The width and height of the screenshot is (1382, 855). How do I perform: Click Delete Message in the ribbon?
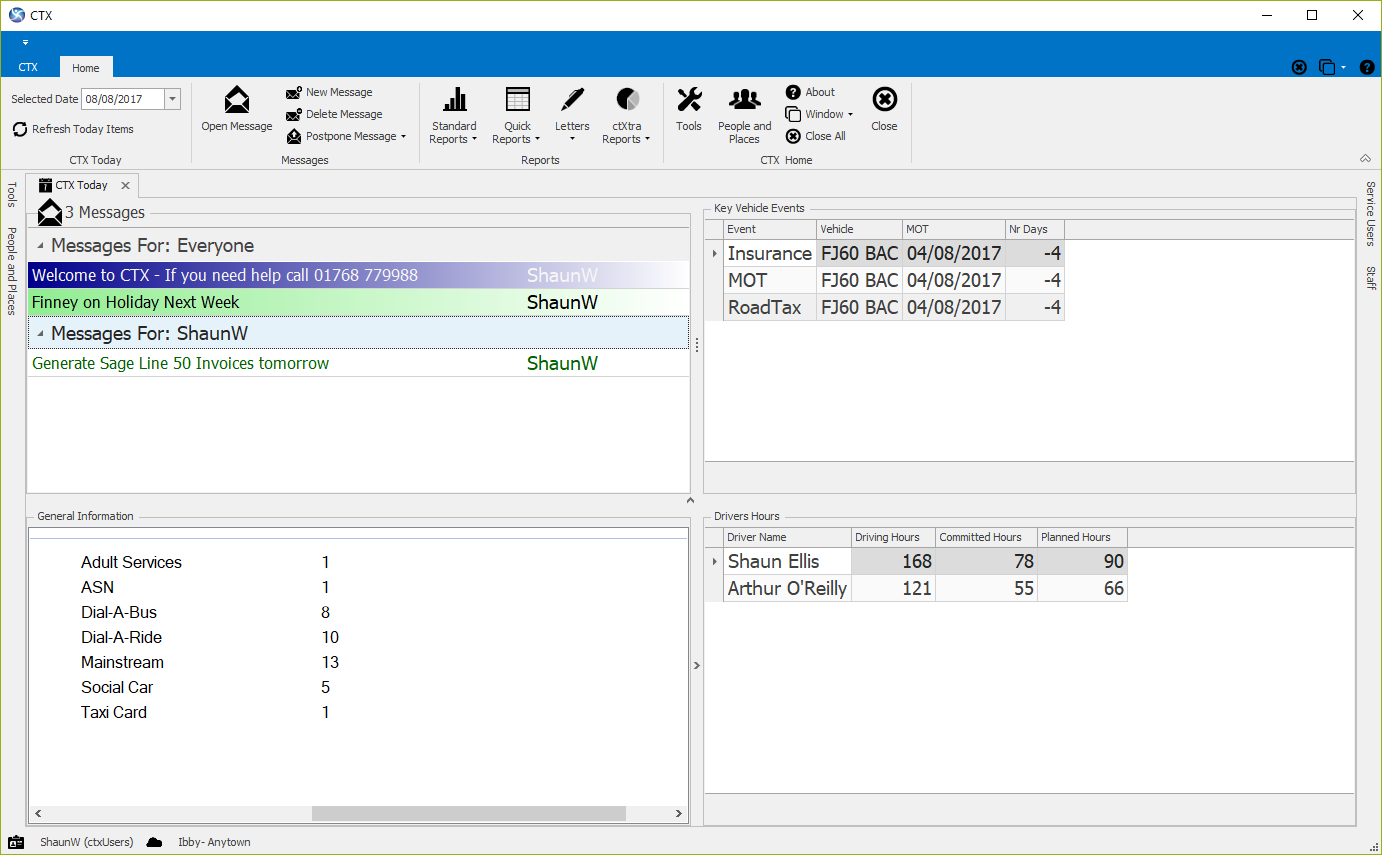334,114
